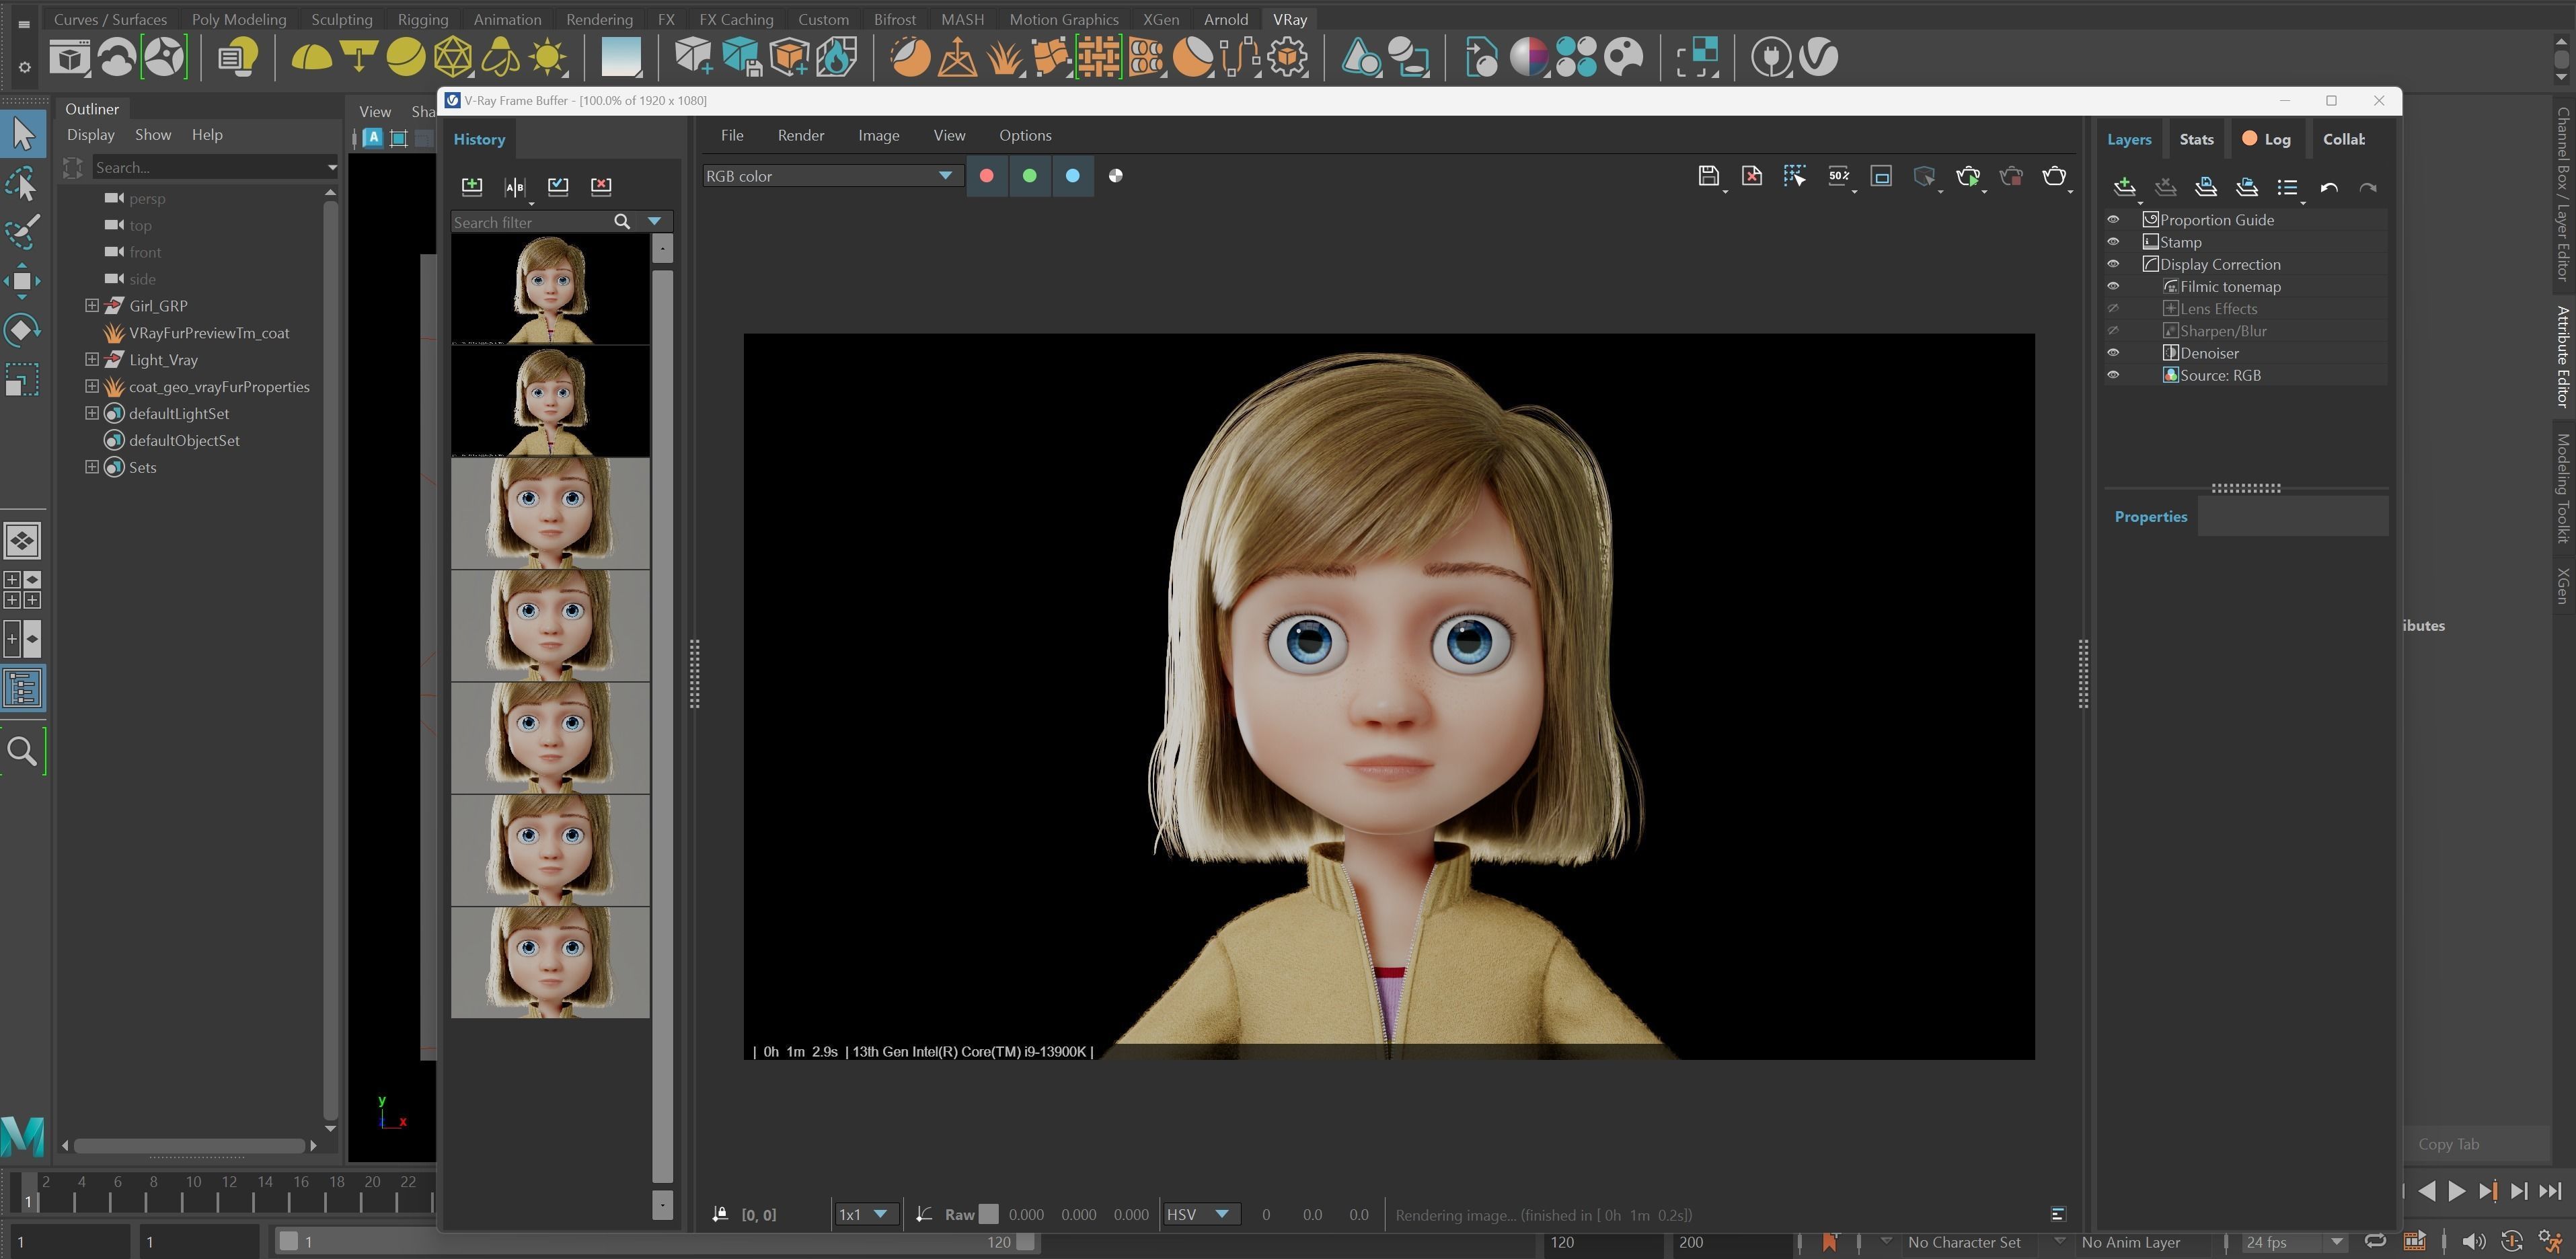The width and height of the screenshot is (2576, 1259).
Task: Hide the Proportion Guide layer
Action: click(2113, 220)
